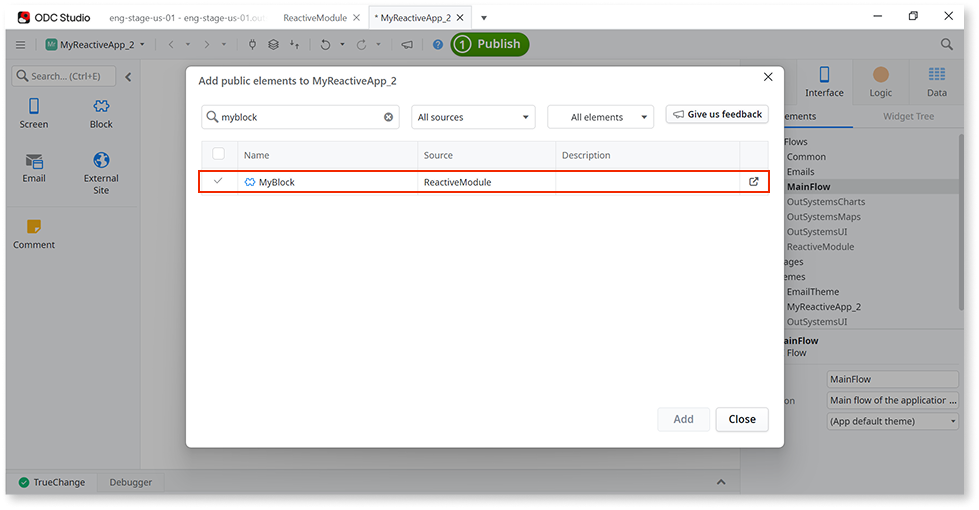The image size is (979, 510).
Task: Undo the last action
Action: (x=325, y=44)
